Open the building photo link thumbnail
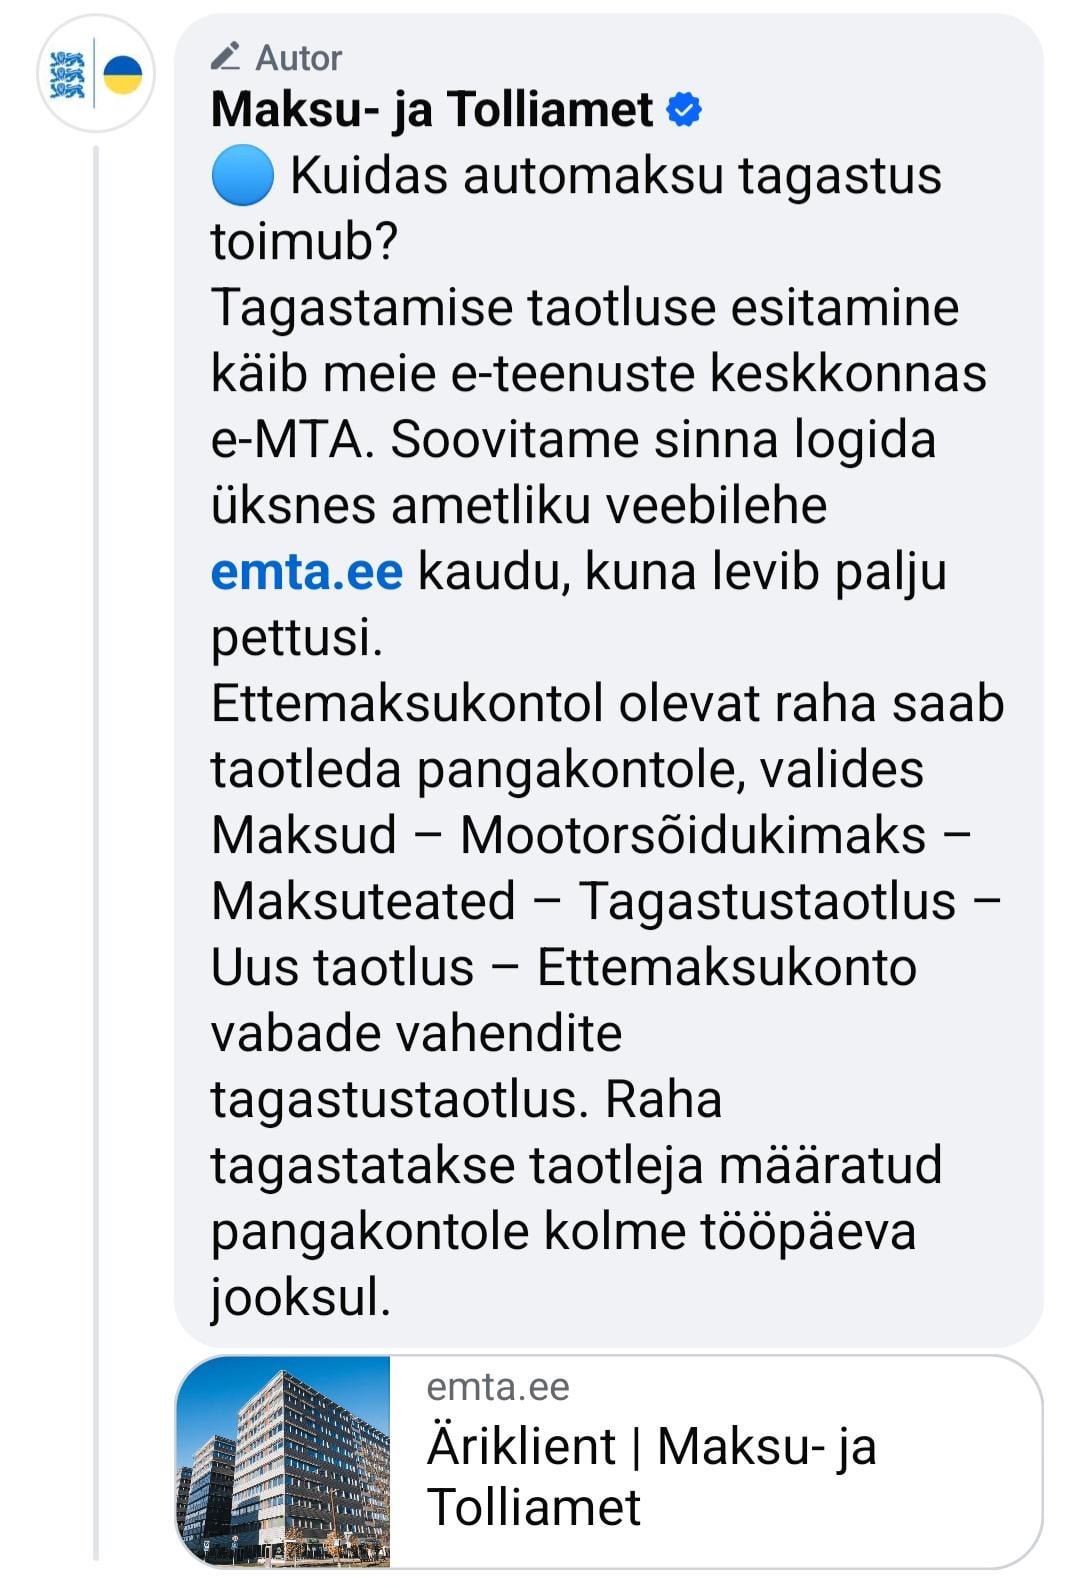 (283, 1460)
